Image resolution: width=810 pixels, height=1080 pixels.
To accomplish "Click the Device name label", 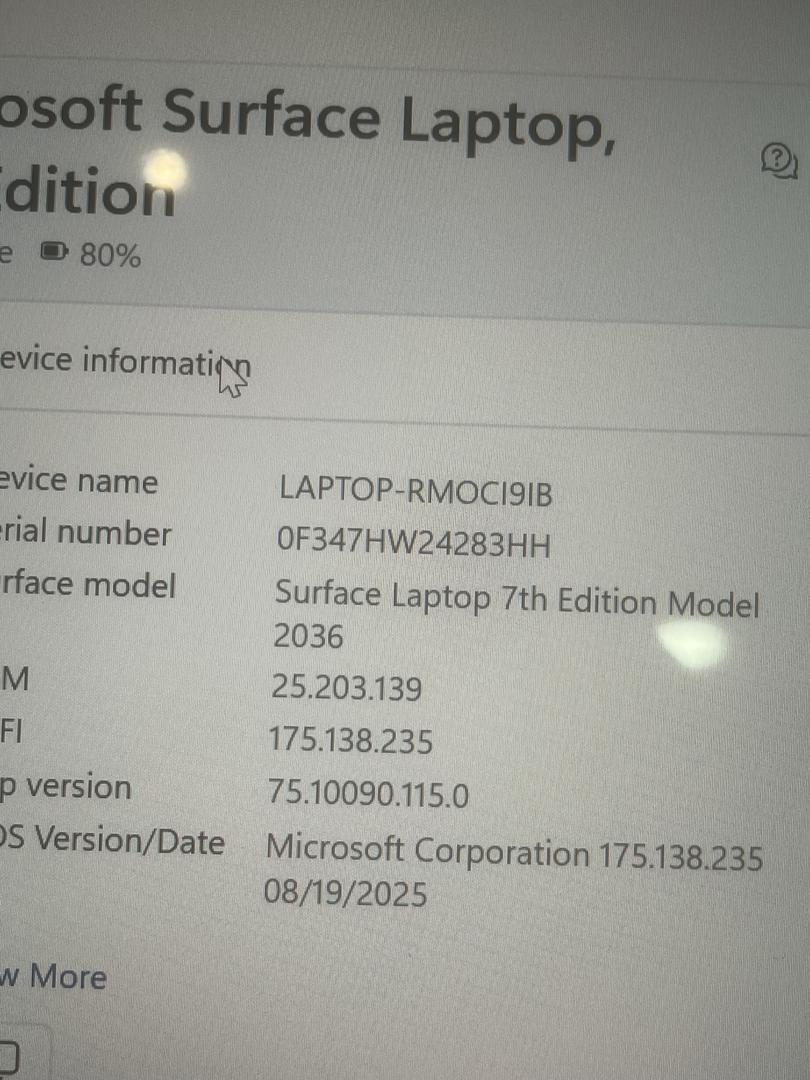I will point(79,479).
